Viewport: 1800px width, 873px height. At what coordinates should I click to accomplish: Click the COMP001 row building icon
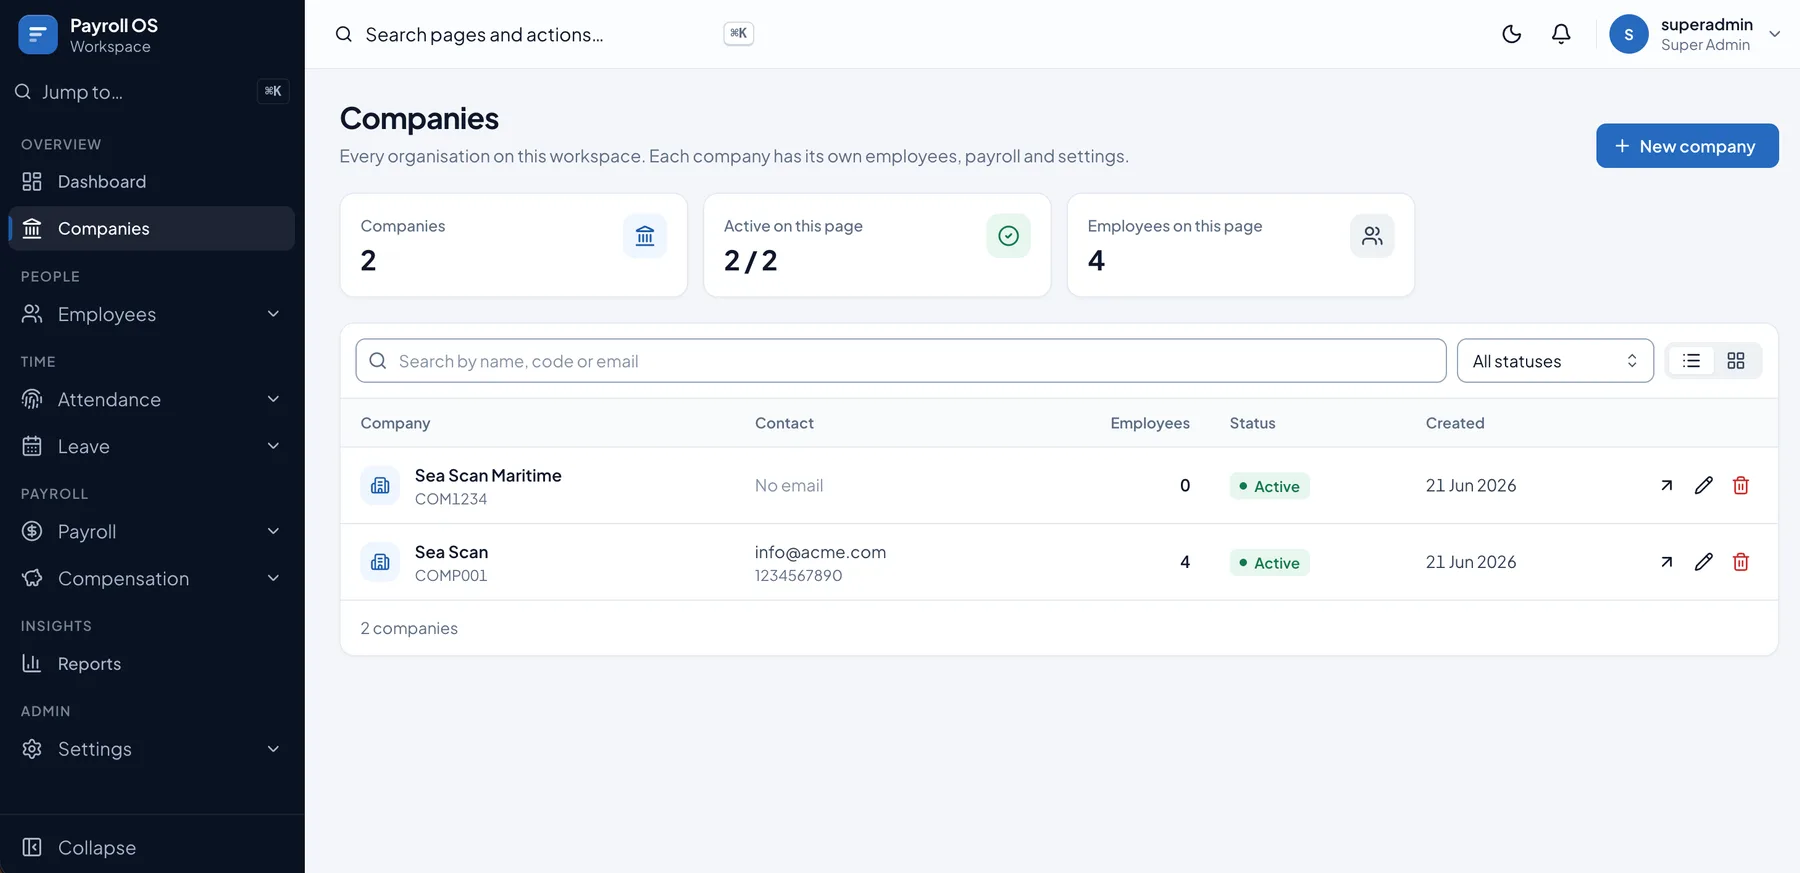(380, 562)
